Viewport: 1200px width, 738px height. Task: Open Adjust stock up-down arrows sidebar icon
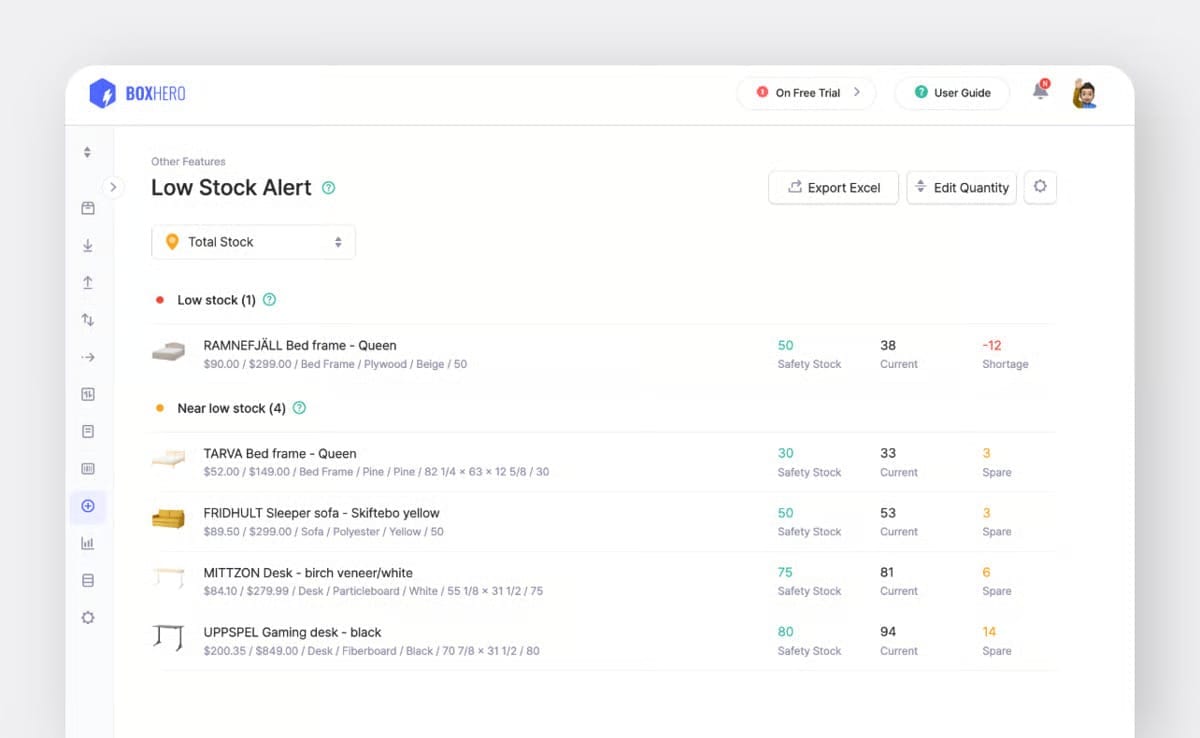tap(88, 320)
